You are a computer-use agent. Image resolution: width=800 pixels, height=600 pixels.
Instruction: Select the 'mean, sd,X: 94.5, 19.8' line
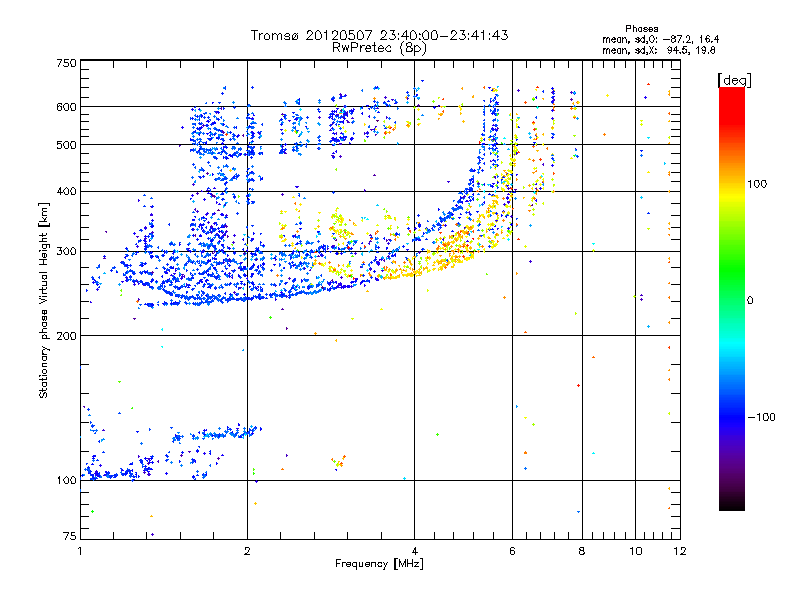tap(659, 50)
